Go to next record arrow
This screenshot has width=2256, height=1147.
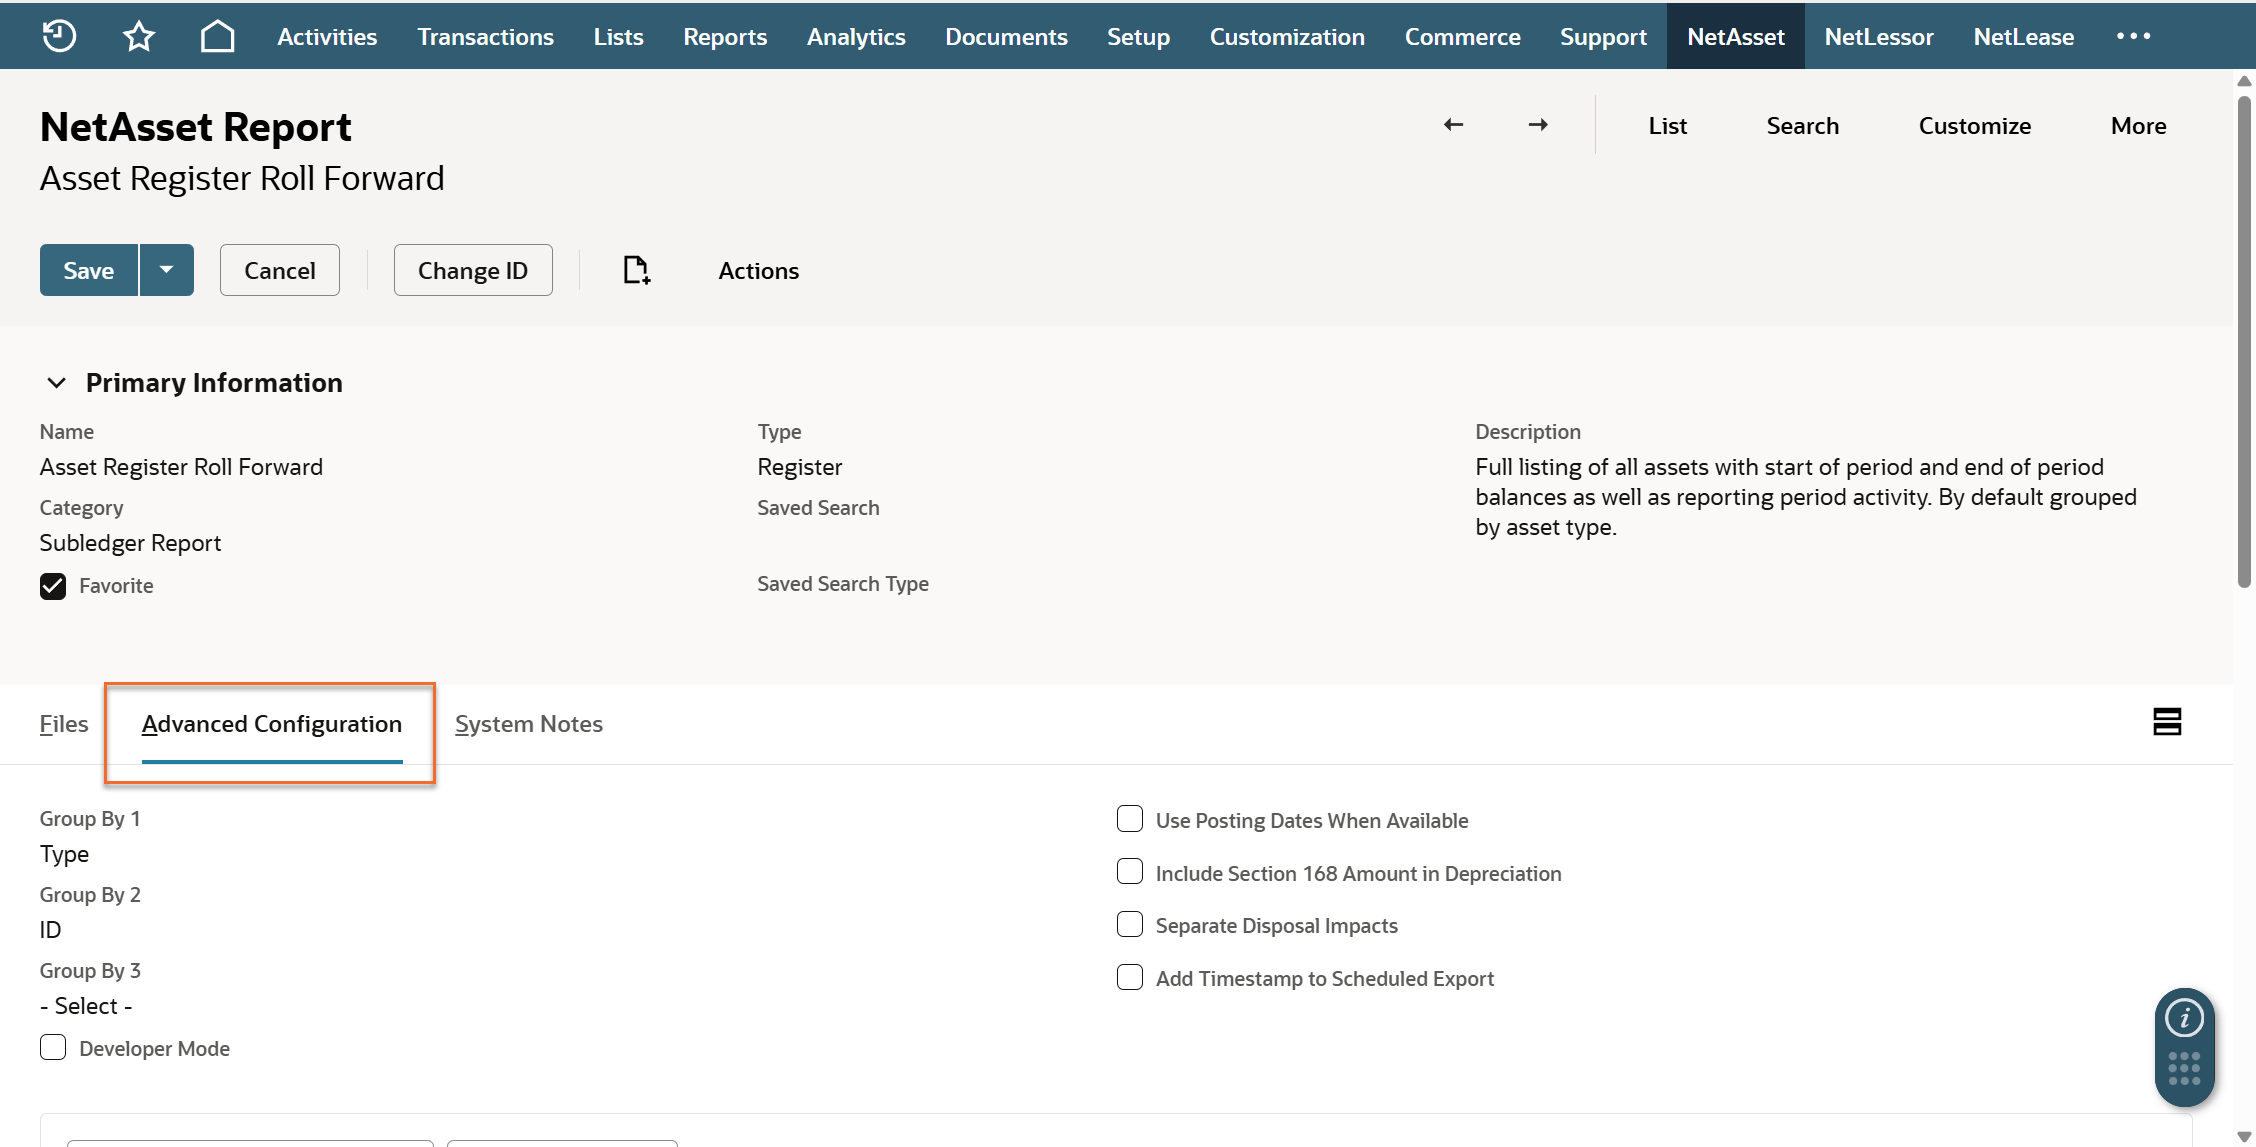1538,125
